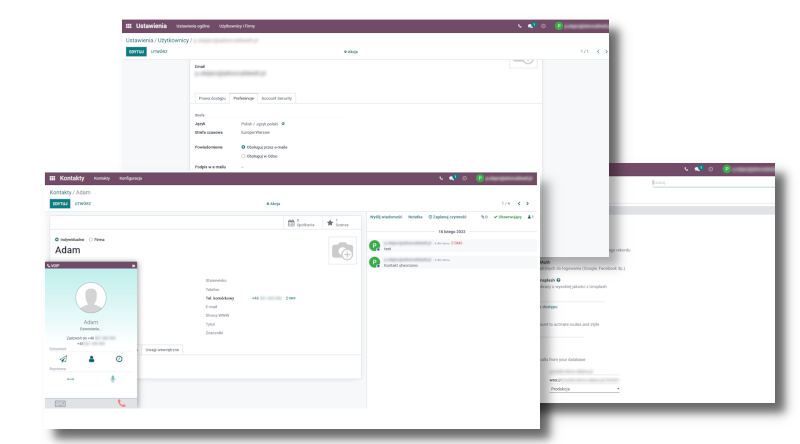
Task: Open Ustawienia ogólne menu
Action: pos(193,26)
